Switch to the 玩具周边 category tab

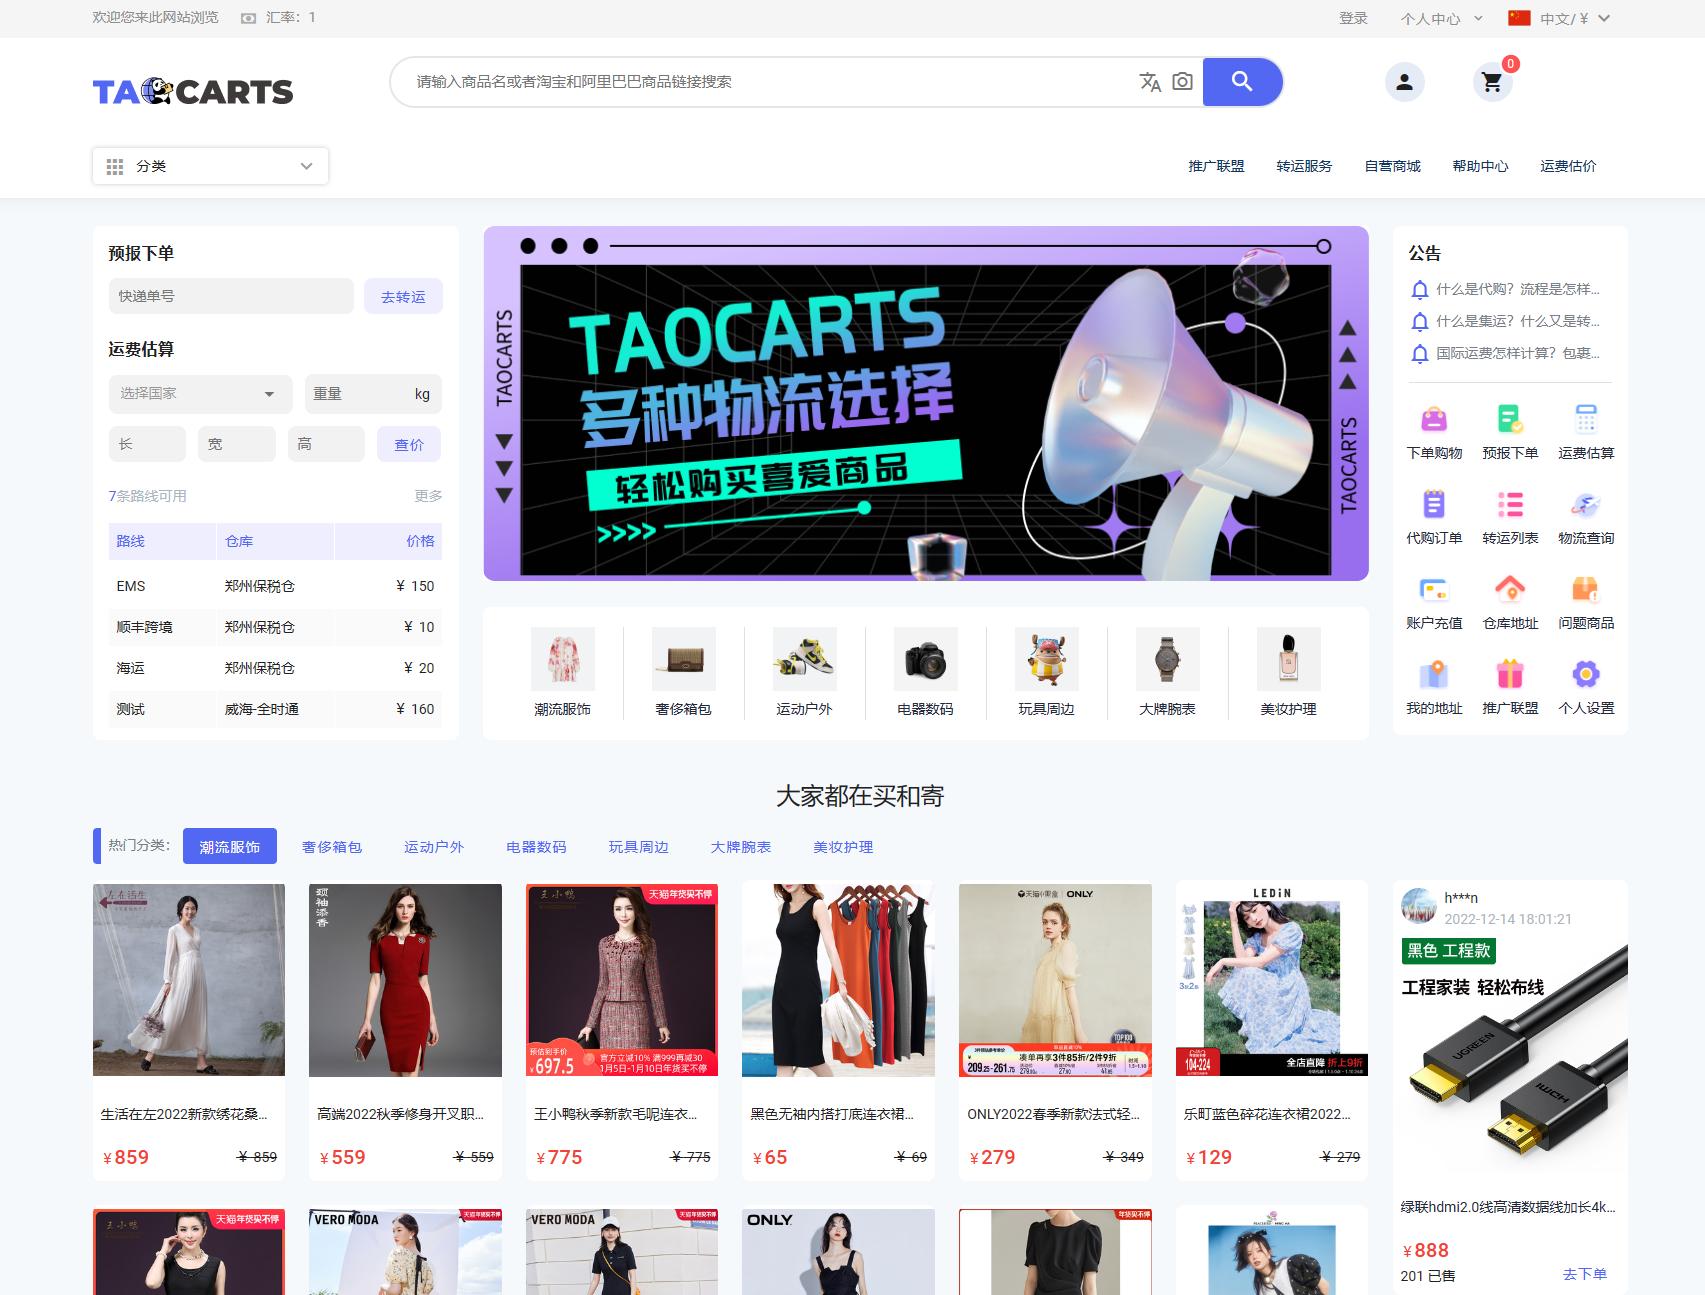(x=641, y=846)
